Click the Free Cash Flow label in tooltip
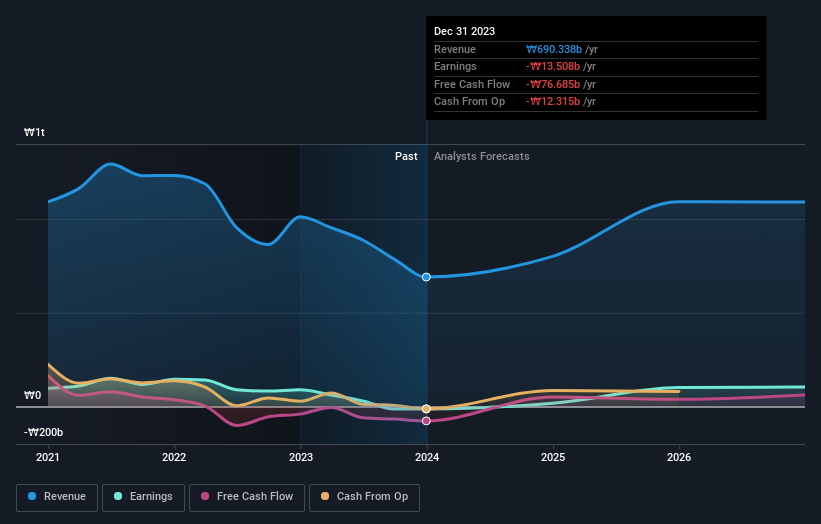The width and height of the screenshot is (821, 524). click(x=472, y=84)
